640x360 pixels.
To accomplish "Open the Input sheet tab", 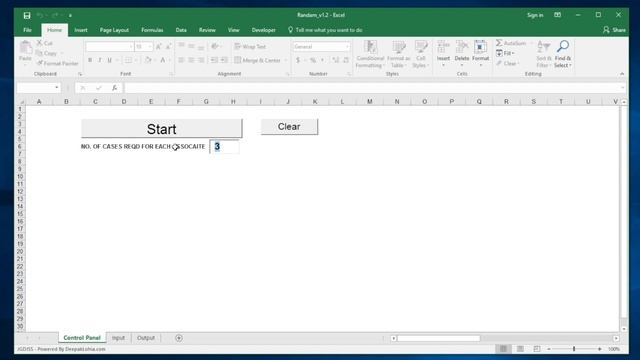I will [118, 338].
